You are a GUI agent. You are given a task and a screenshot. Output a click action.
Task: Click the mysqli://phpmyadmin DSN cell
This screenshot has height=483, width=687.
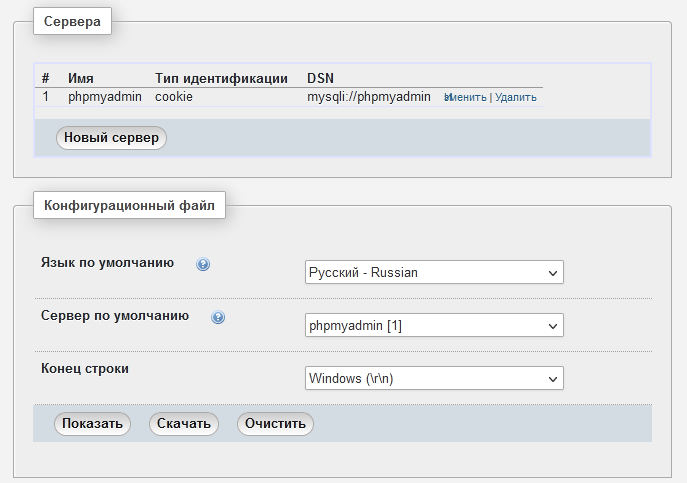pos(368,97)
